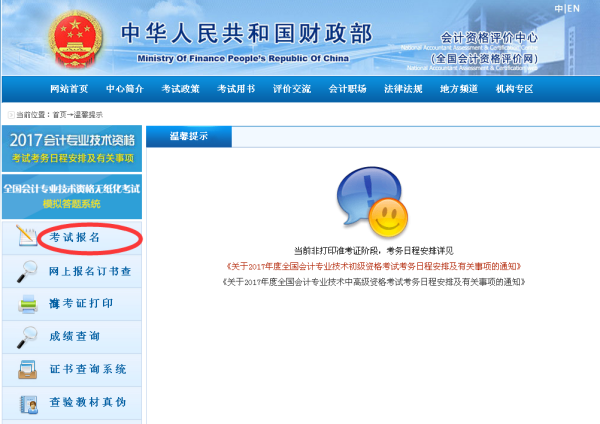
Task: Click the book icon beside 查验教材真伪
Action: (29, 404)
